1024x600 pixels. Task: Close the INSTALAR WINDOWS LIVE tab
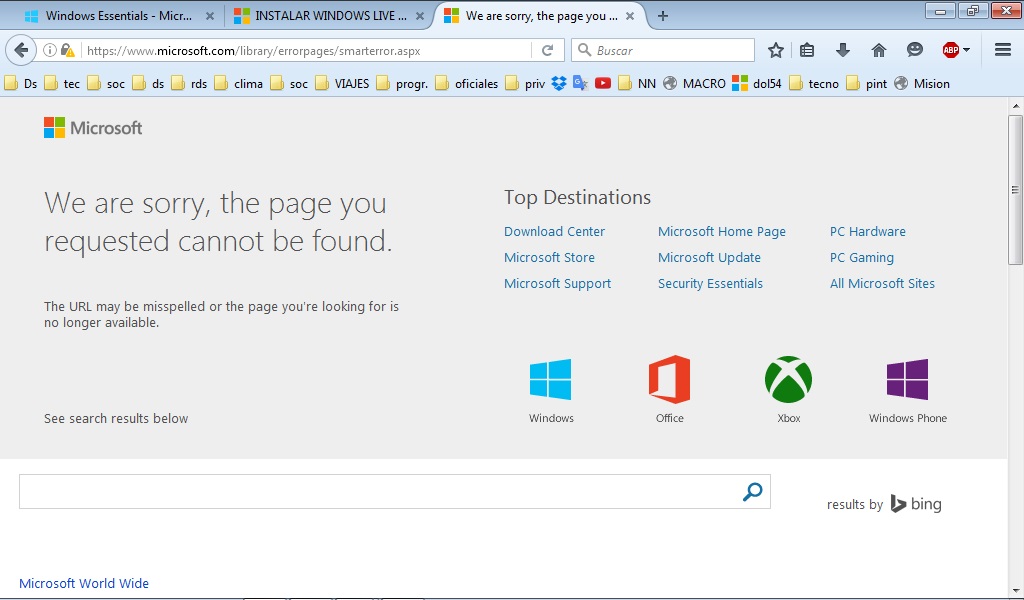tap(420, 16)
